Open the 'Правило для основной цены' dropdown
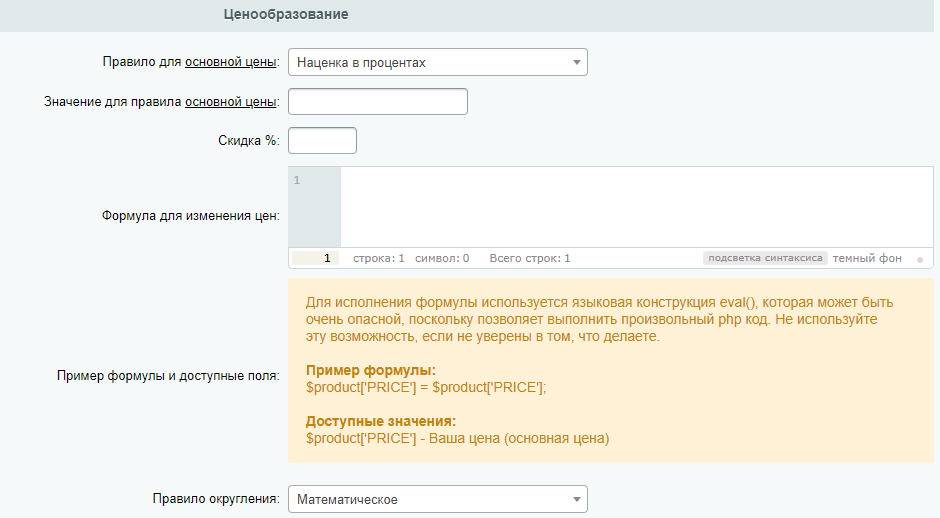 tap(438, 62)
